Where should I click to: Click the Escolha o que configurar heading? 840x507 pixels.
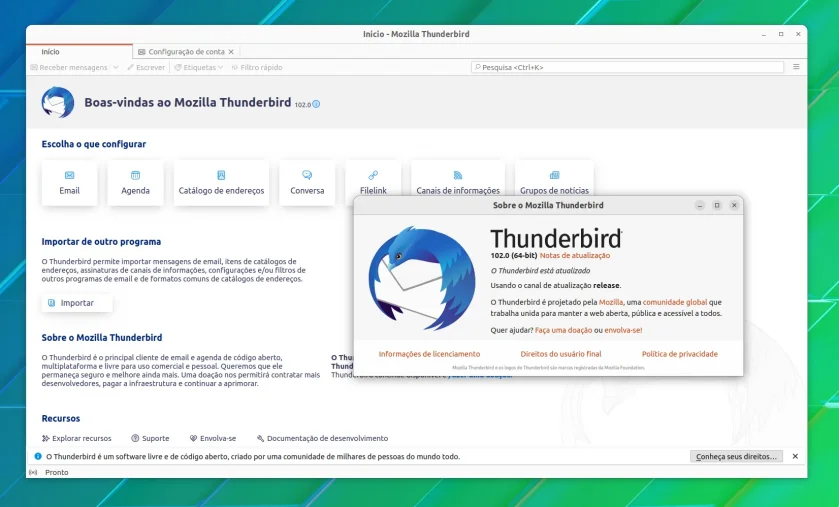94,144
